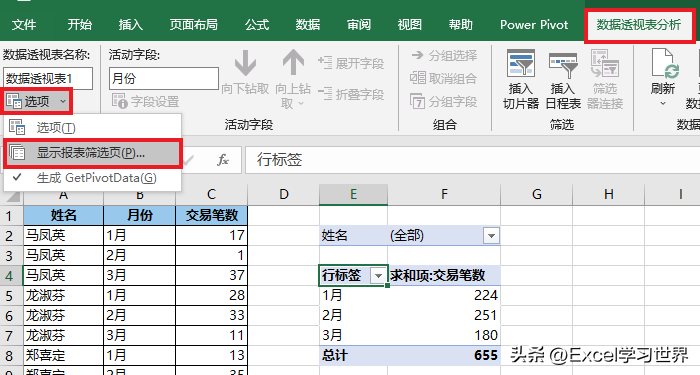700x375 pixels.
Task: Click pivot row label 2月 in column E
Action: coord(353,316)
